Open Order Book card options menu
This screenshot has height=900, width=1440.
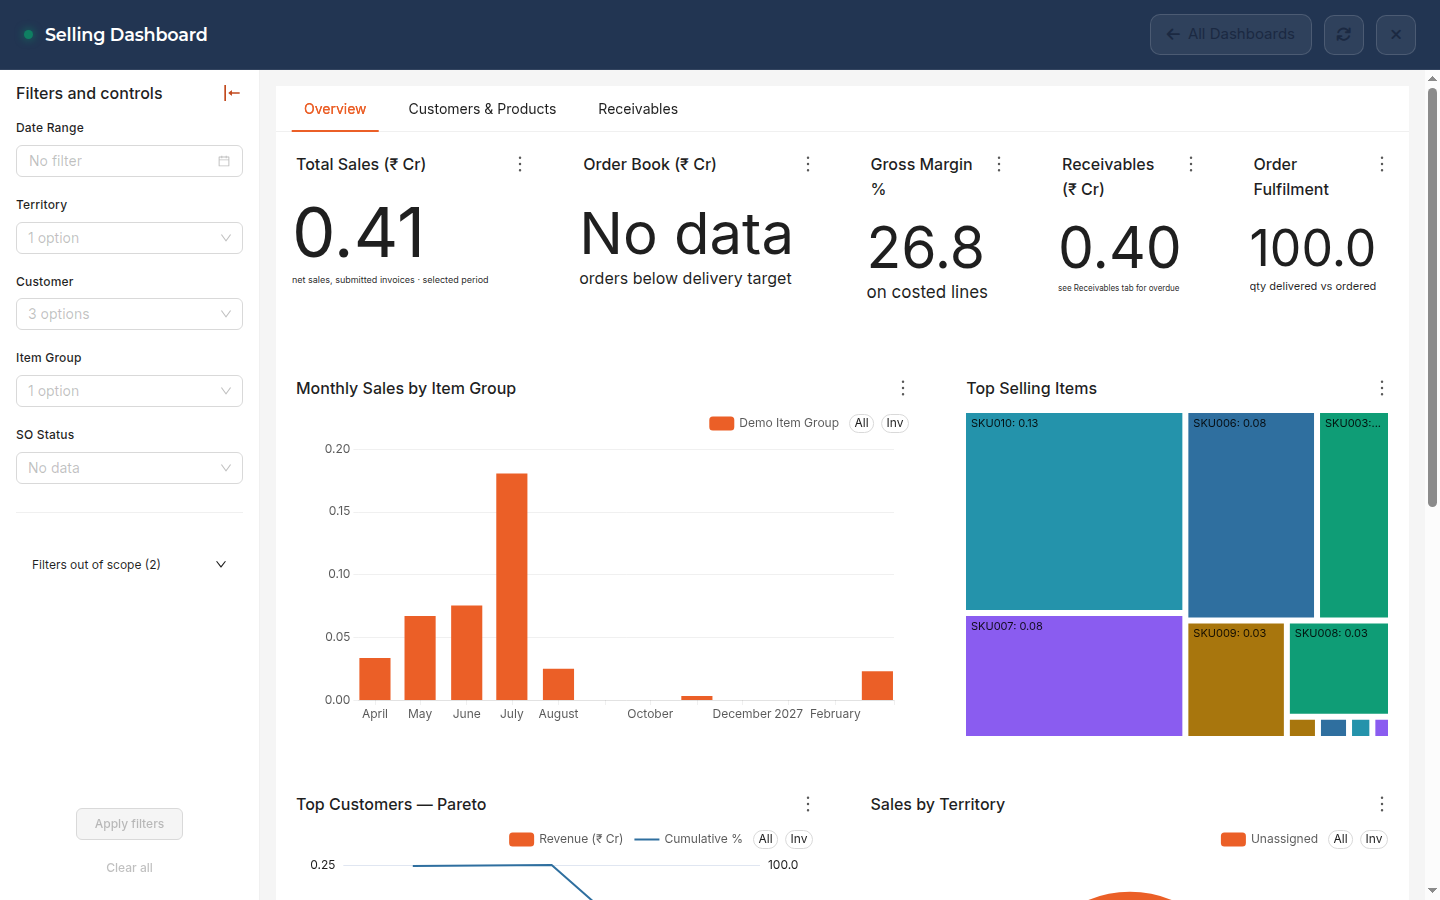(x=808, y=164)
